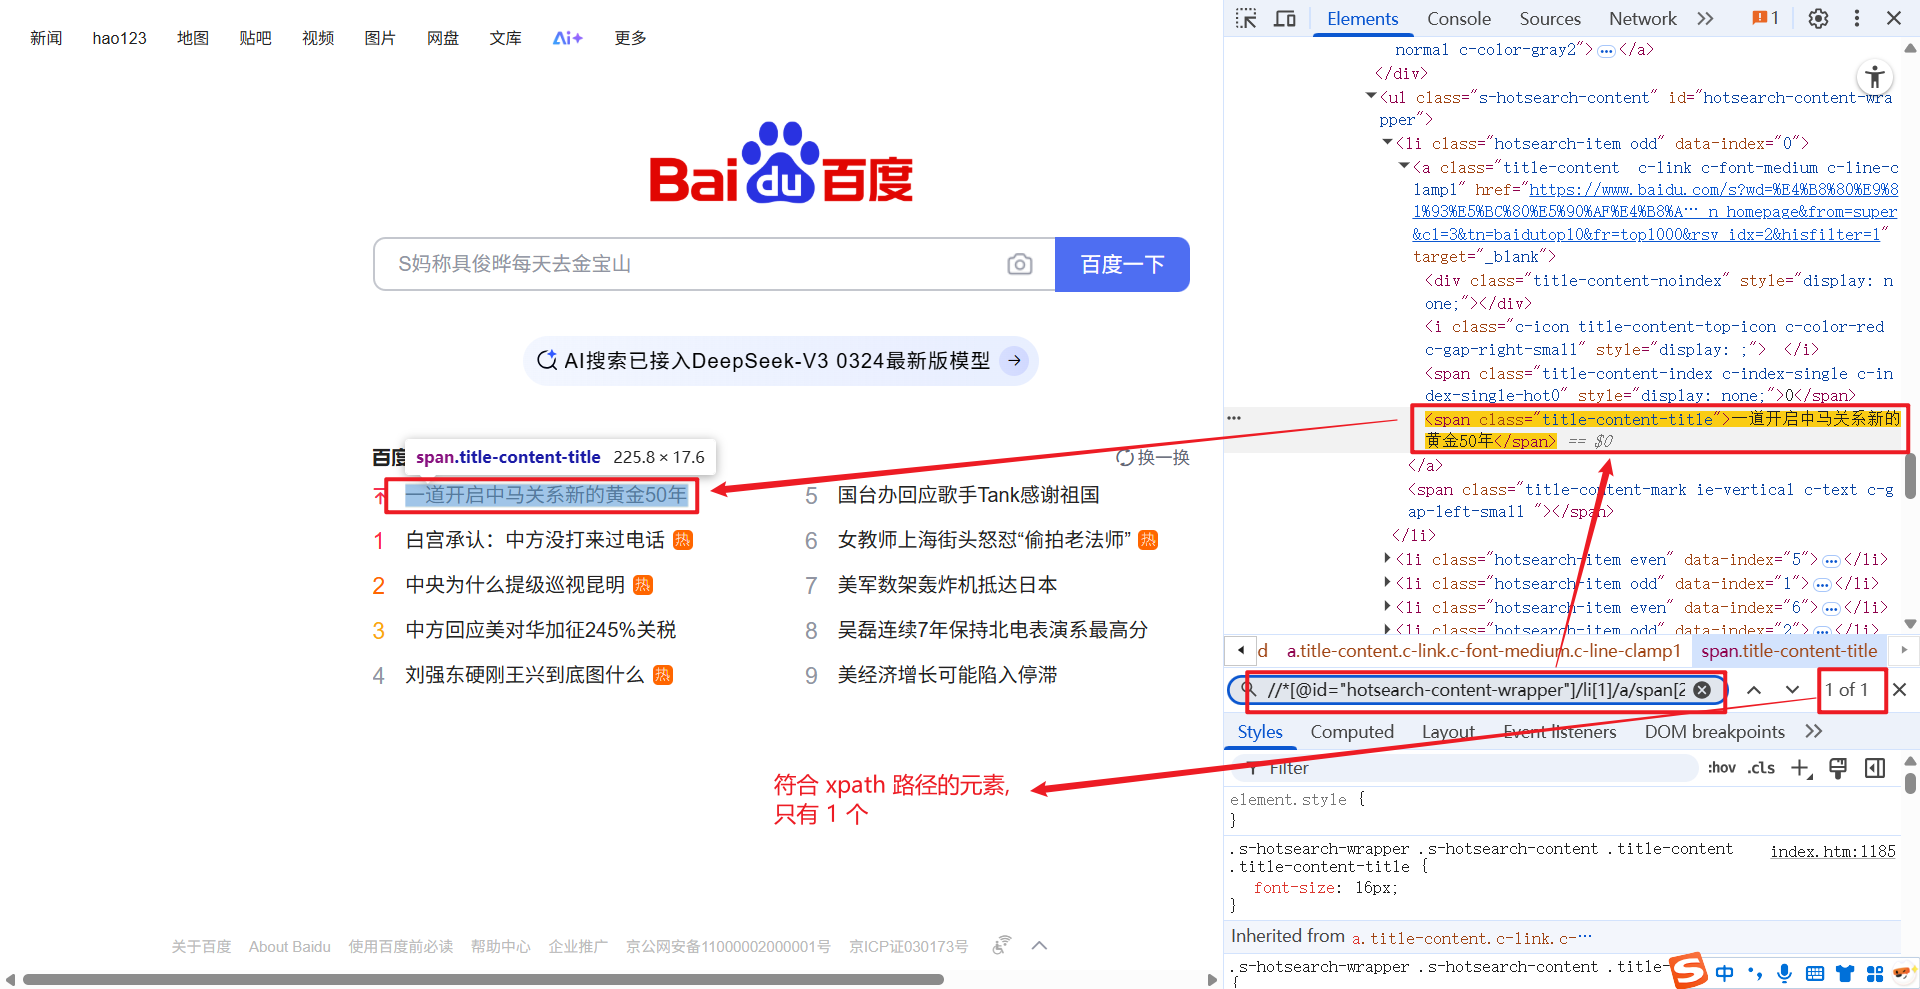
Task: Go to next search match
Action: pos(1792,690)
